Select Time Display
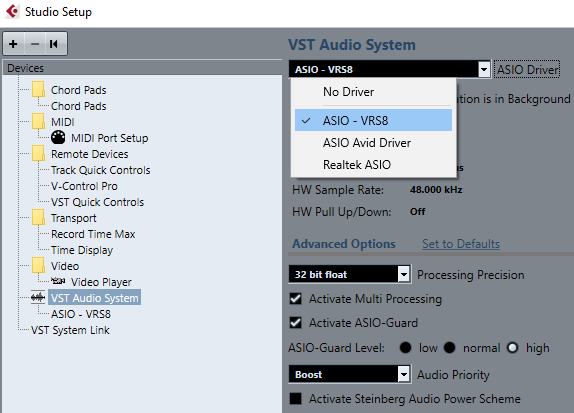 pos(82,250)
